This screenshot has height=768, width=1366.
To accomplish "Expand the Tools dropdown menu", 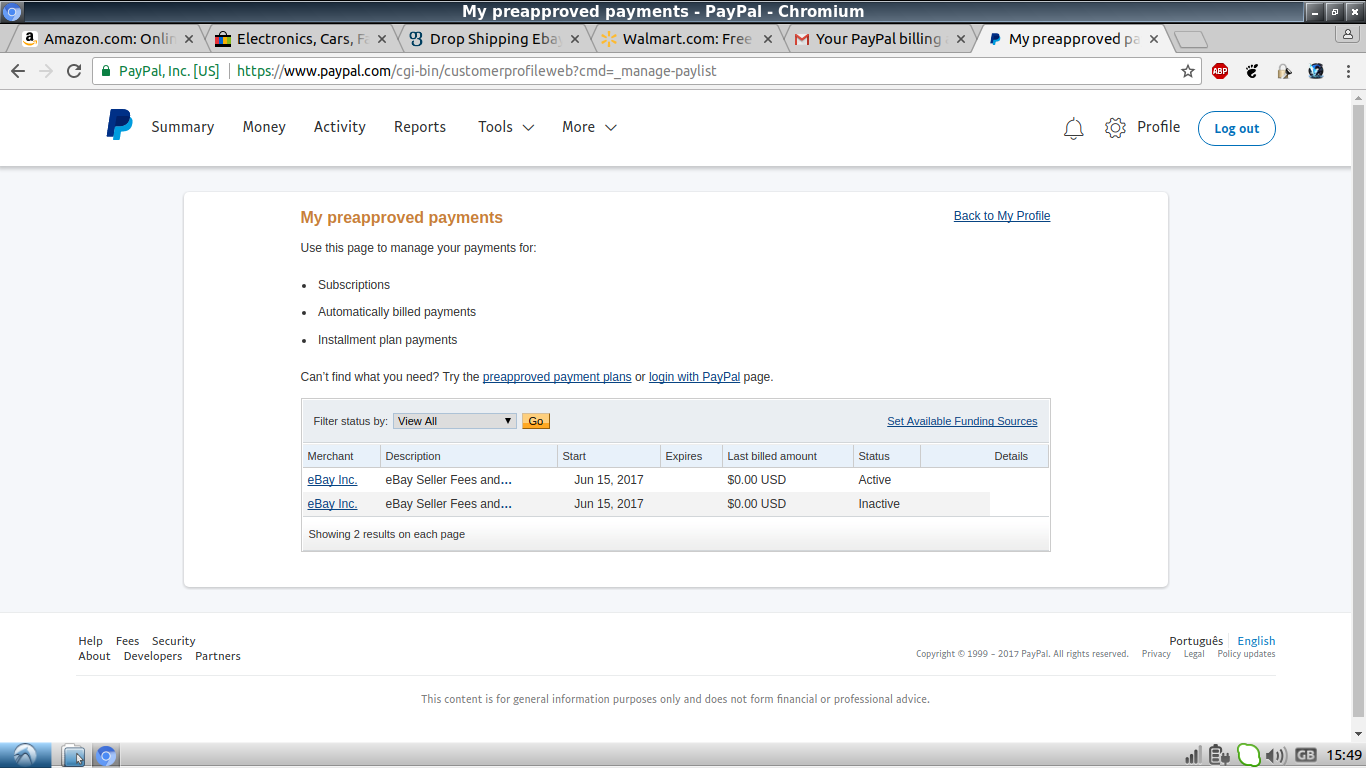I will pyautogui.click(x=506, y=127).
